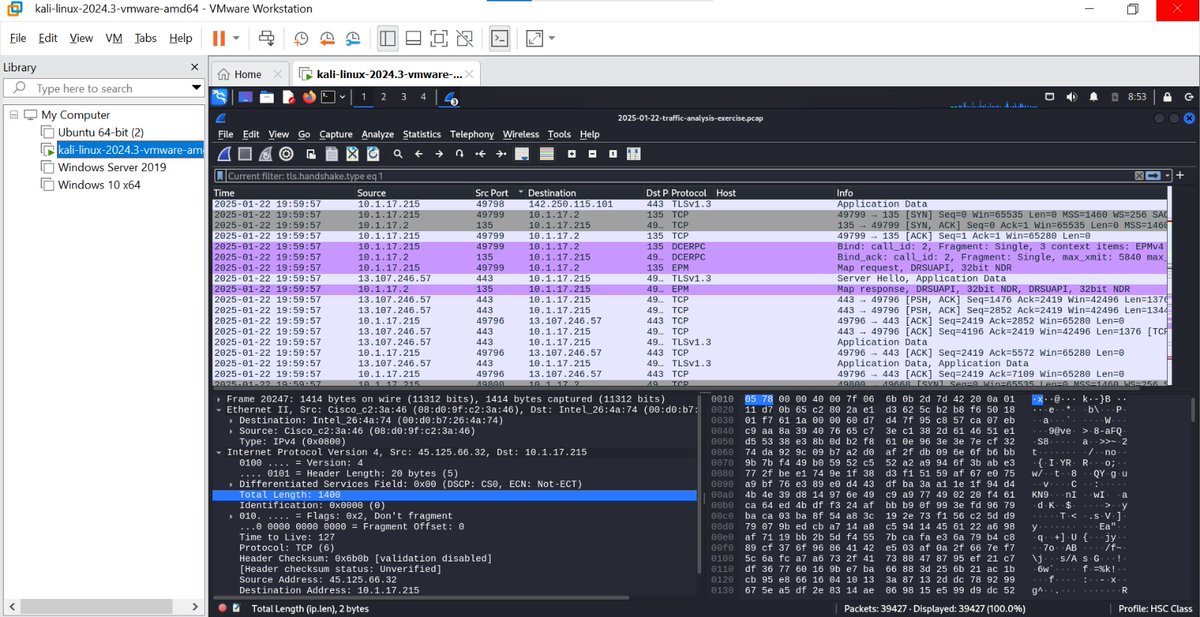Toggle auto-scroll during live capture

[x=521, y=154]
